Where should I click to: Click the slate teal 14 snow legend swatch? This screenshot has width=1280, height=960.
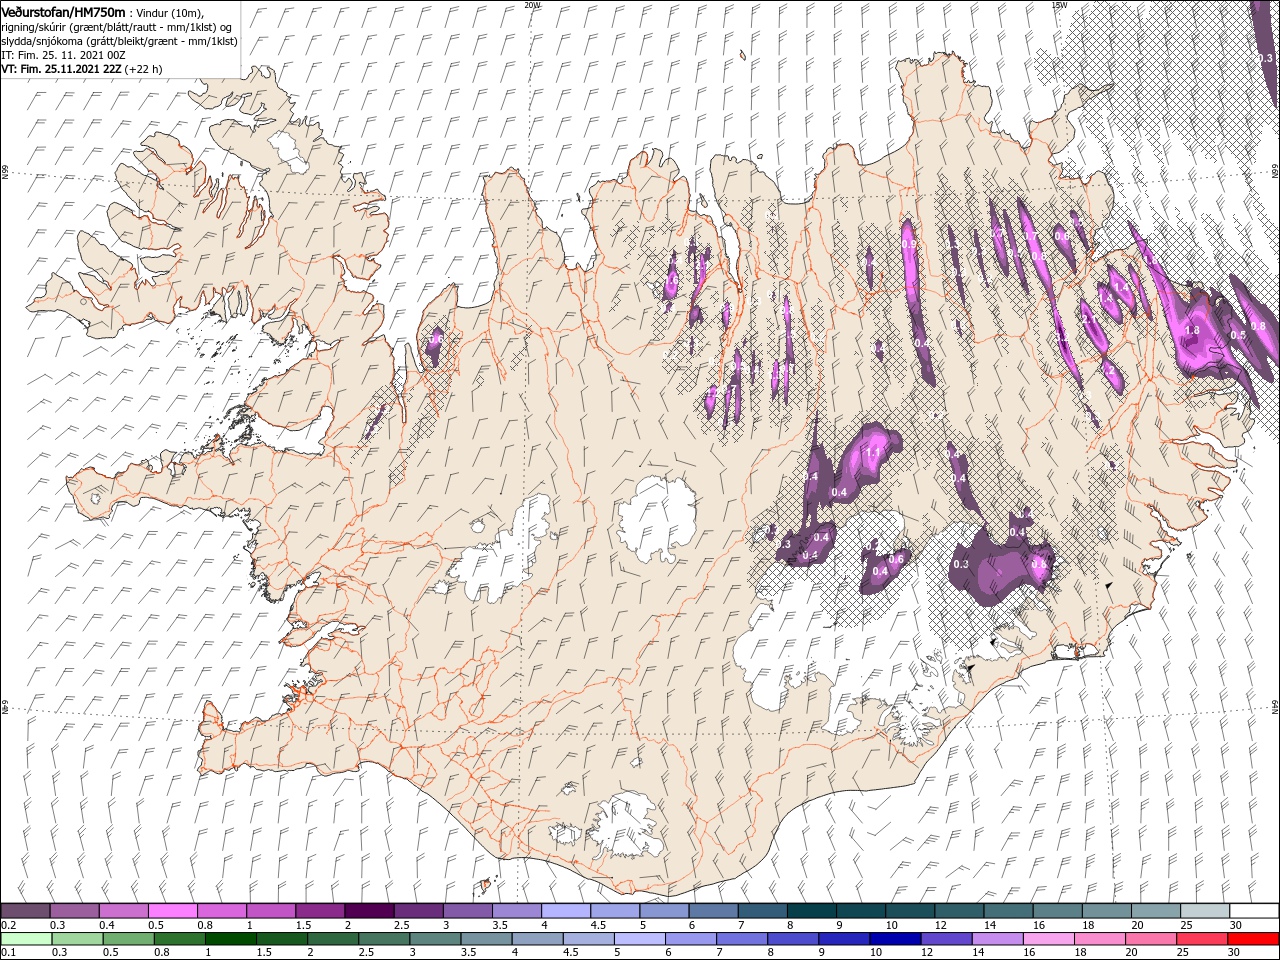[x=1009, y=911]
